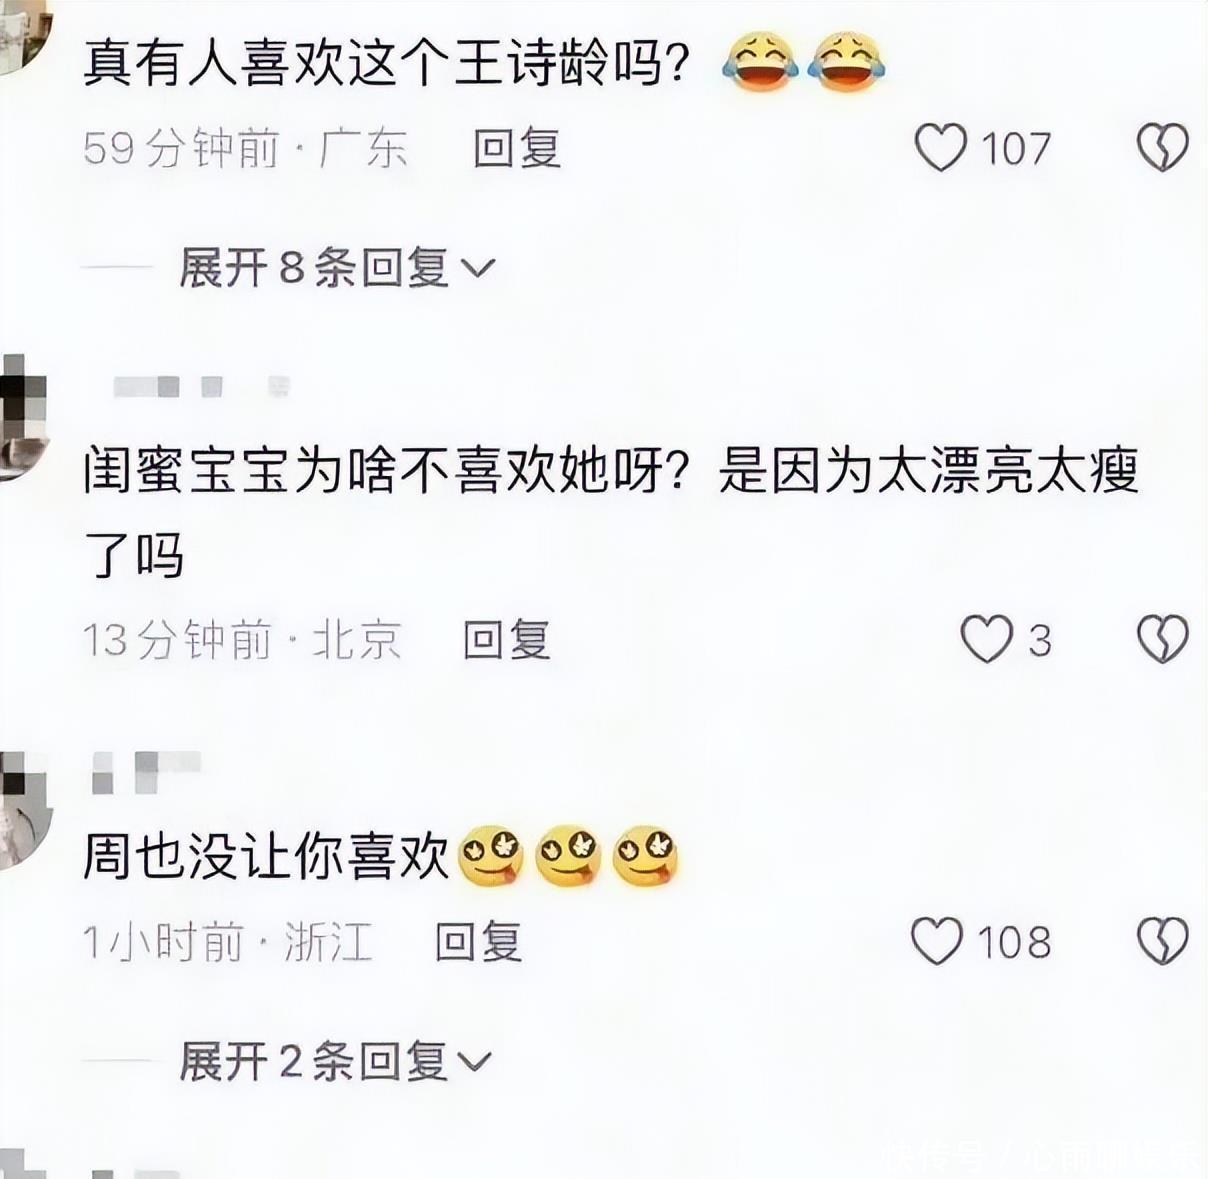Select the comment text 周也没让你喜欢
1208x1179 pixels.
(266, 857)
